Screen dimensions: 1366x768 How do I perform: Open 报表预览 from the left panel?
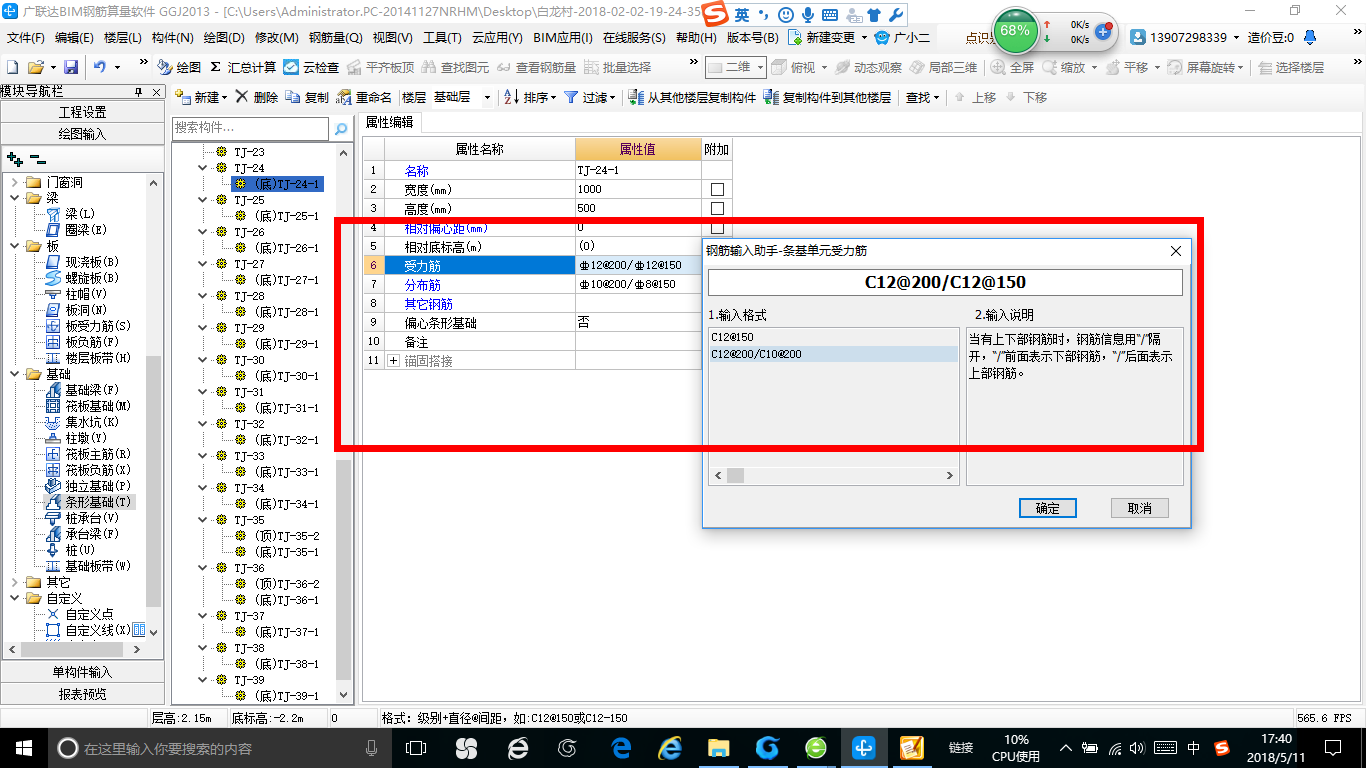click(x=83, y=694)
